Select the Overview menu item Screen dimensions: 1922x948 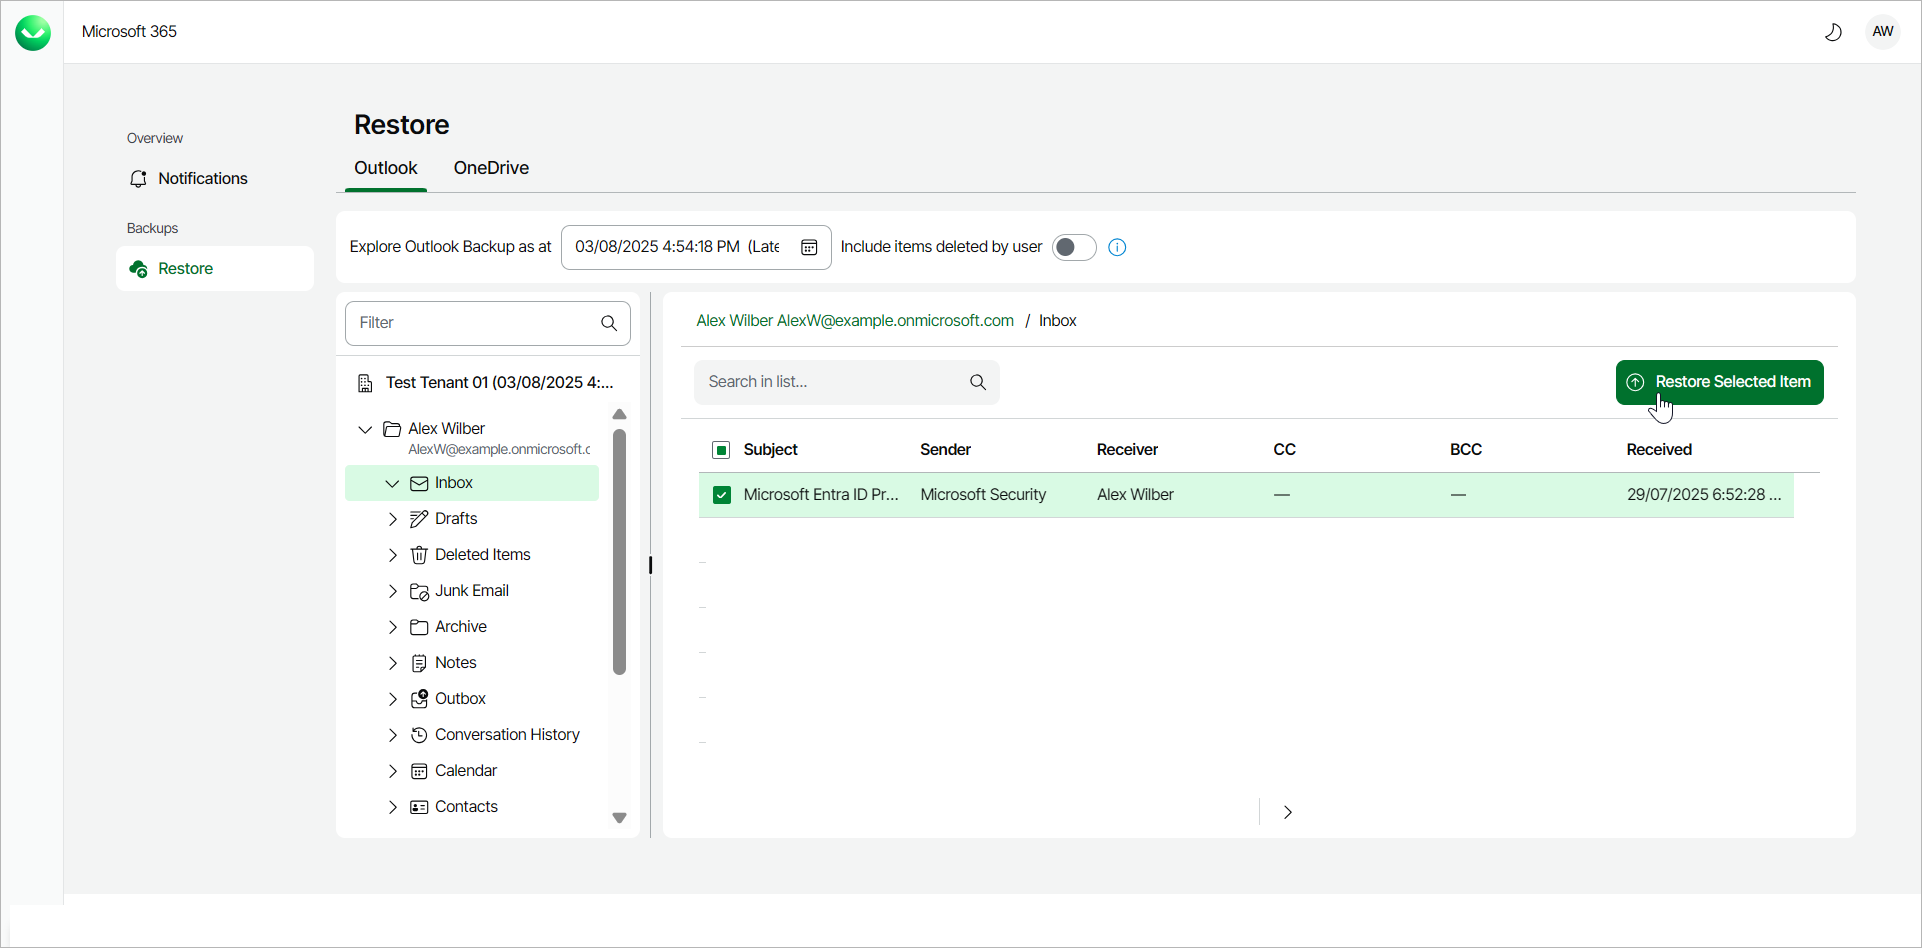click(154, 137)
